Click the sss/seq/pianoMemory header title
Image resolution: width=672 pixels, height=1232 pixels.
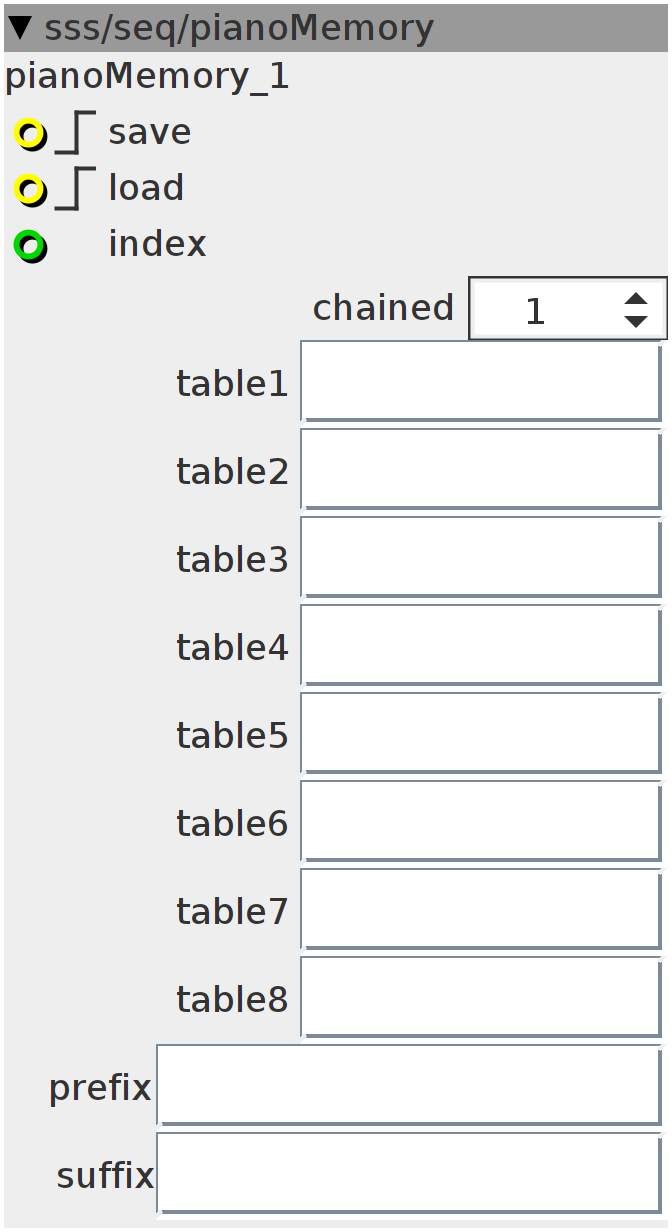(x=239, y=28)
